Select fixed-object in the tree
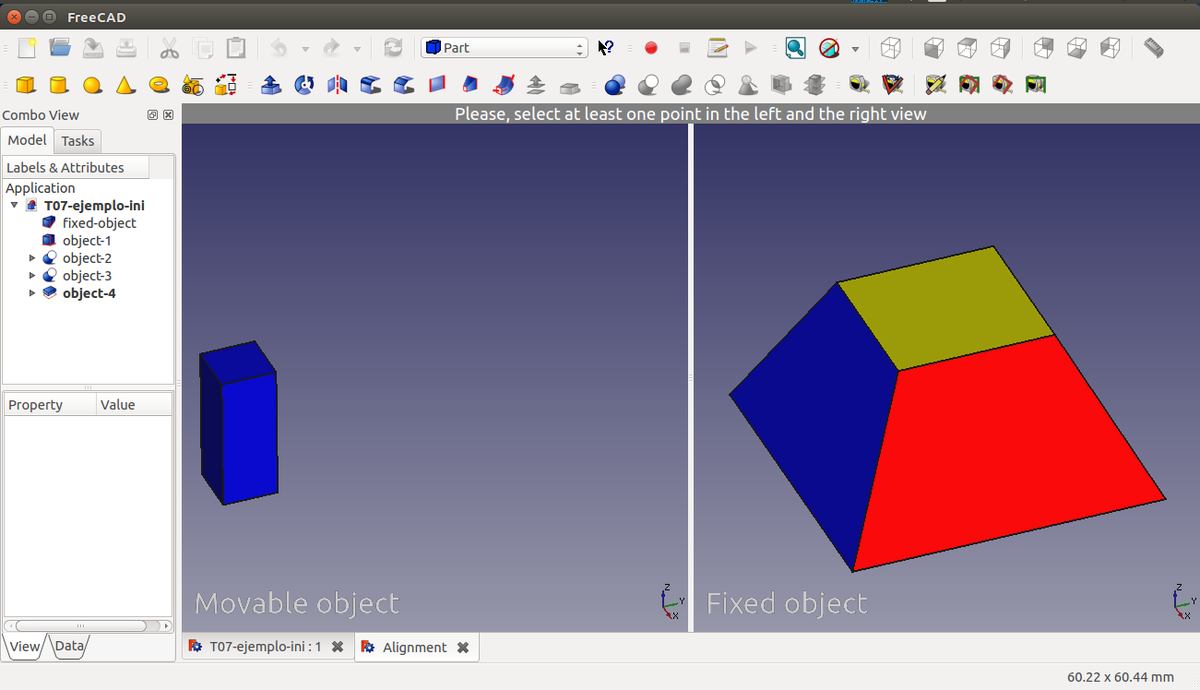Screen dimensions: 1200x690 pos(98,223)
